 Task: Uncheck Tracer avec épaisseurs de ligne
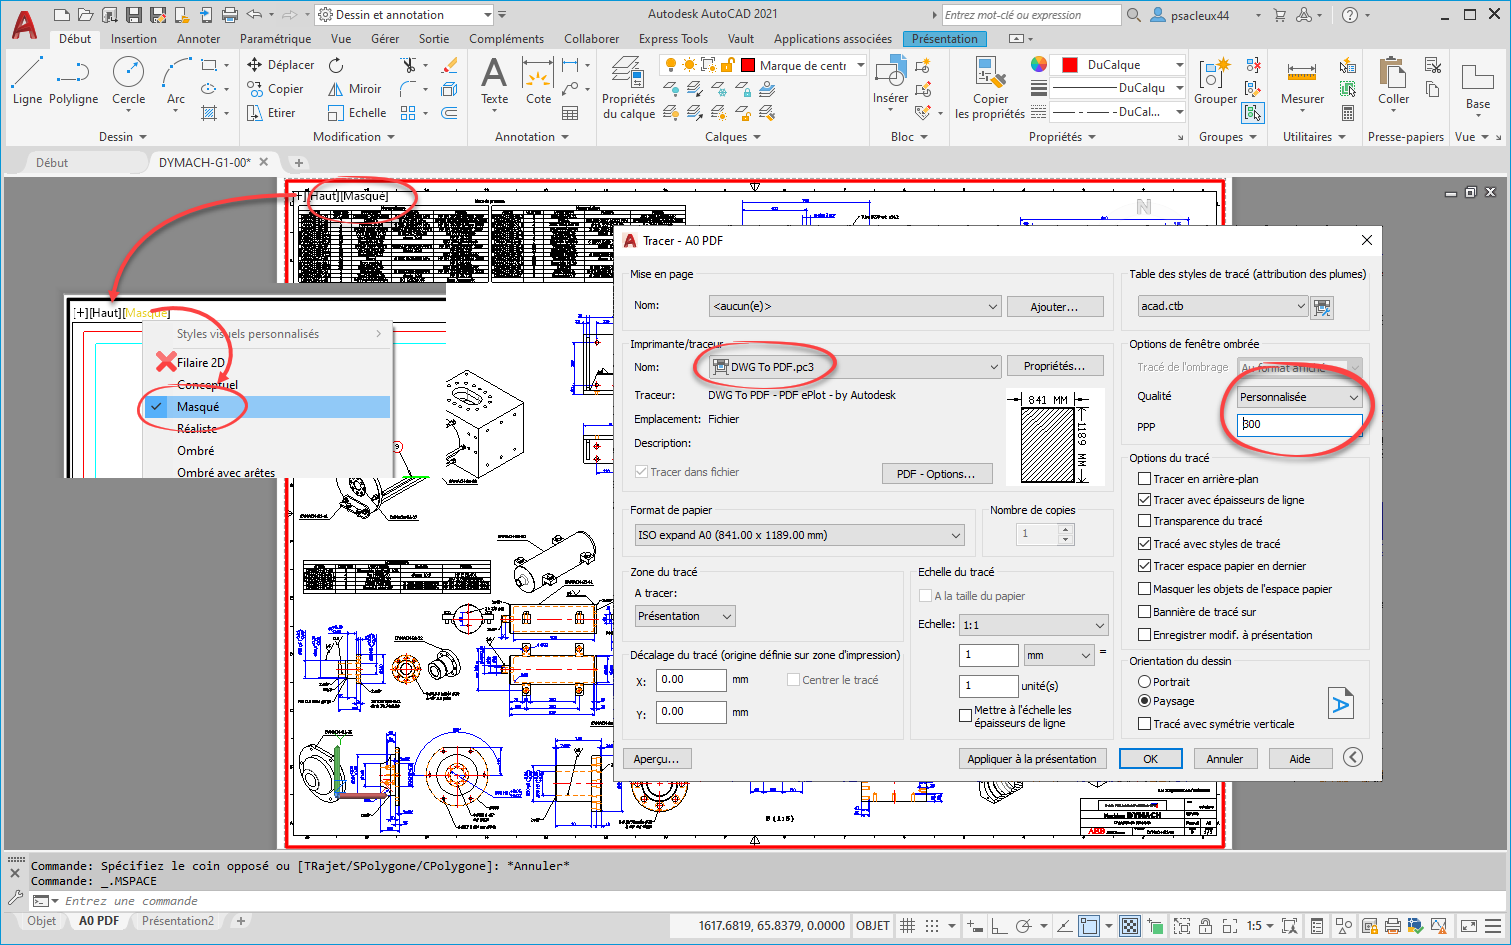pos(1144,500)
